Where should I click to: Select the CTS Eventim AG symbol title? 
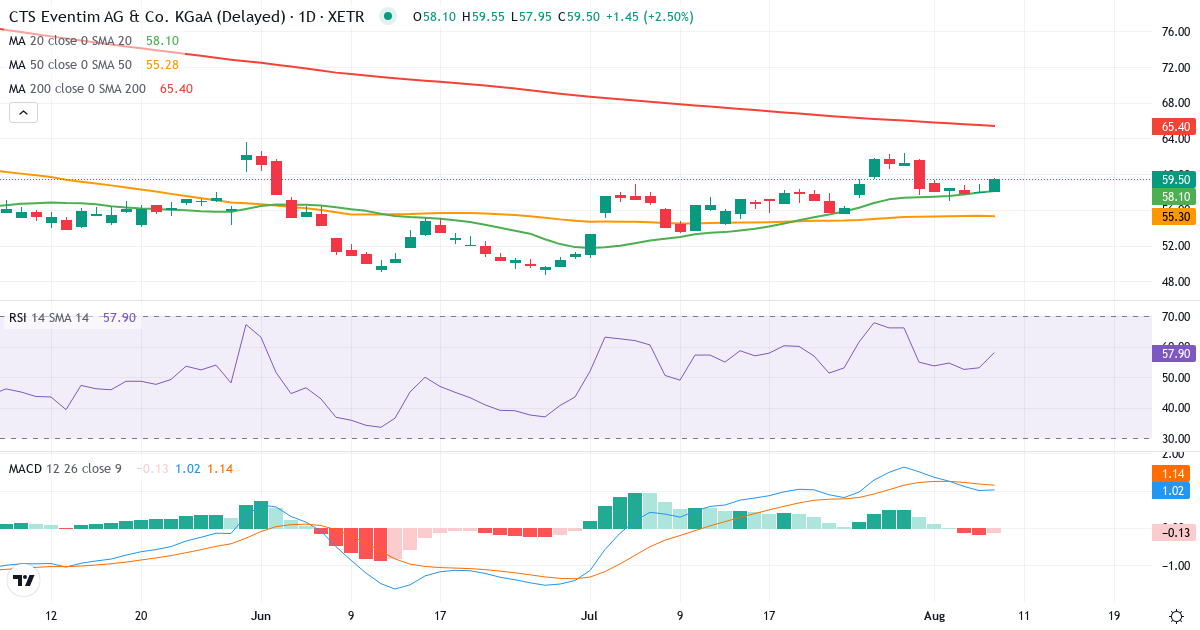point(187,17)
